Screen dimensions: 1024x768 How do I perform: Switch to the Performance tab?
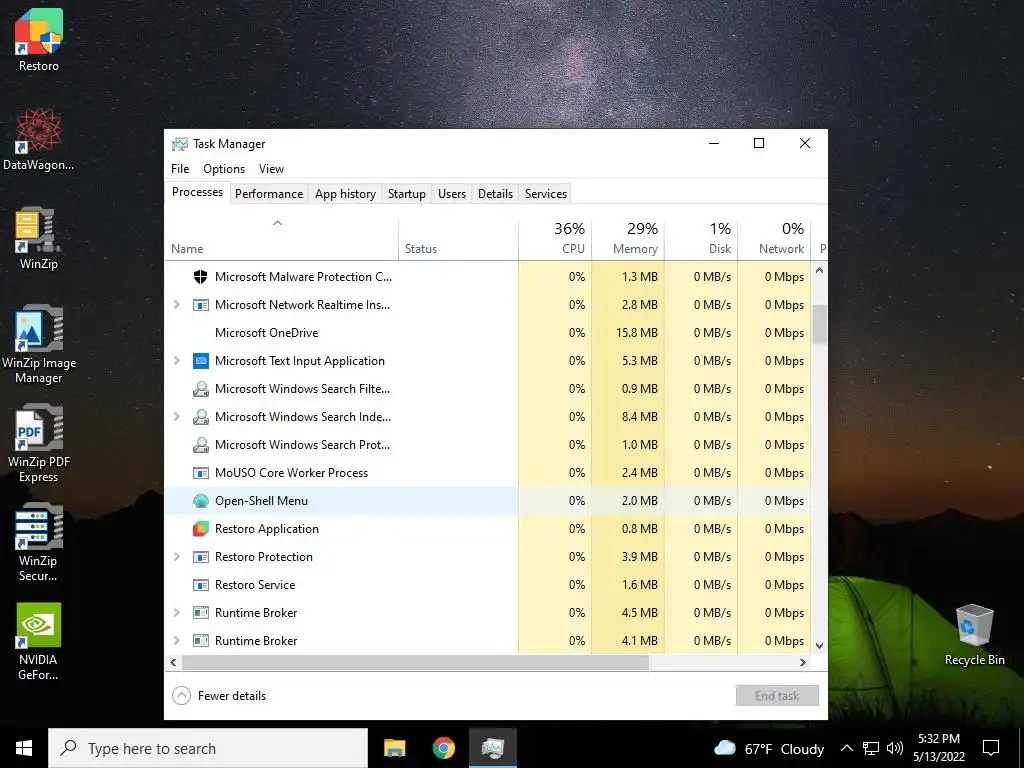click(269, 194)
